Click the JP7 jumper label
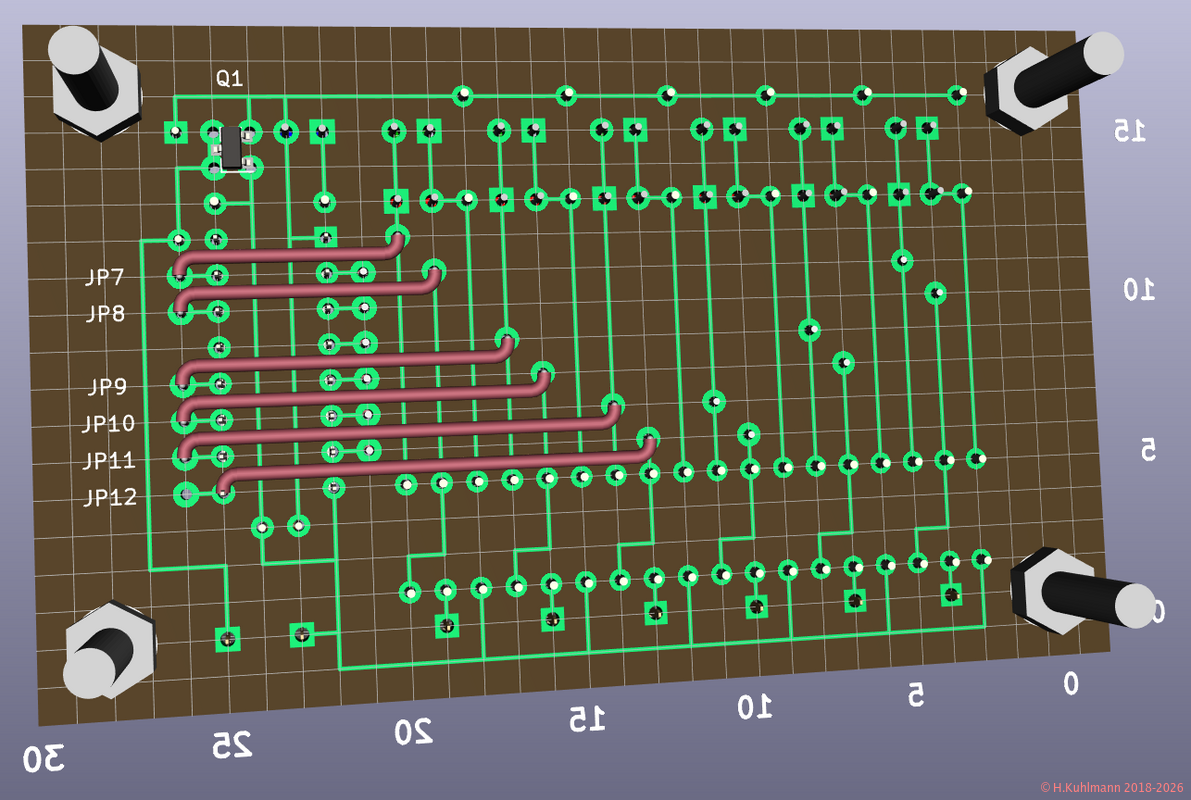 tap(104, 277)
